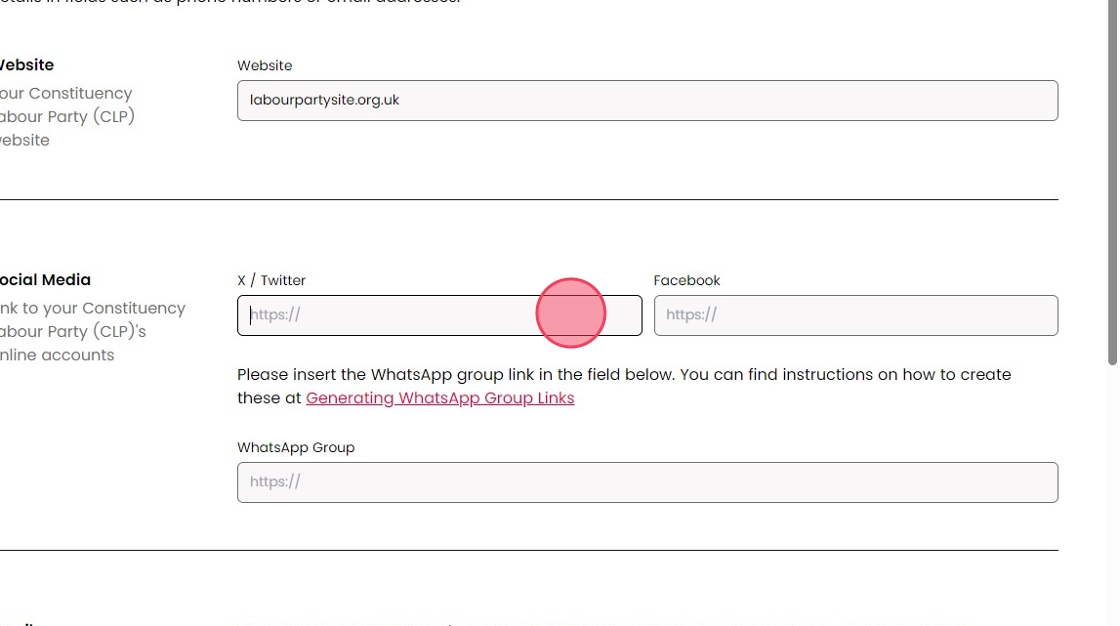Click the Facebook field label

[x=687, y=281]
